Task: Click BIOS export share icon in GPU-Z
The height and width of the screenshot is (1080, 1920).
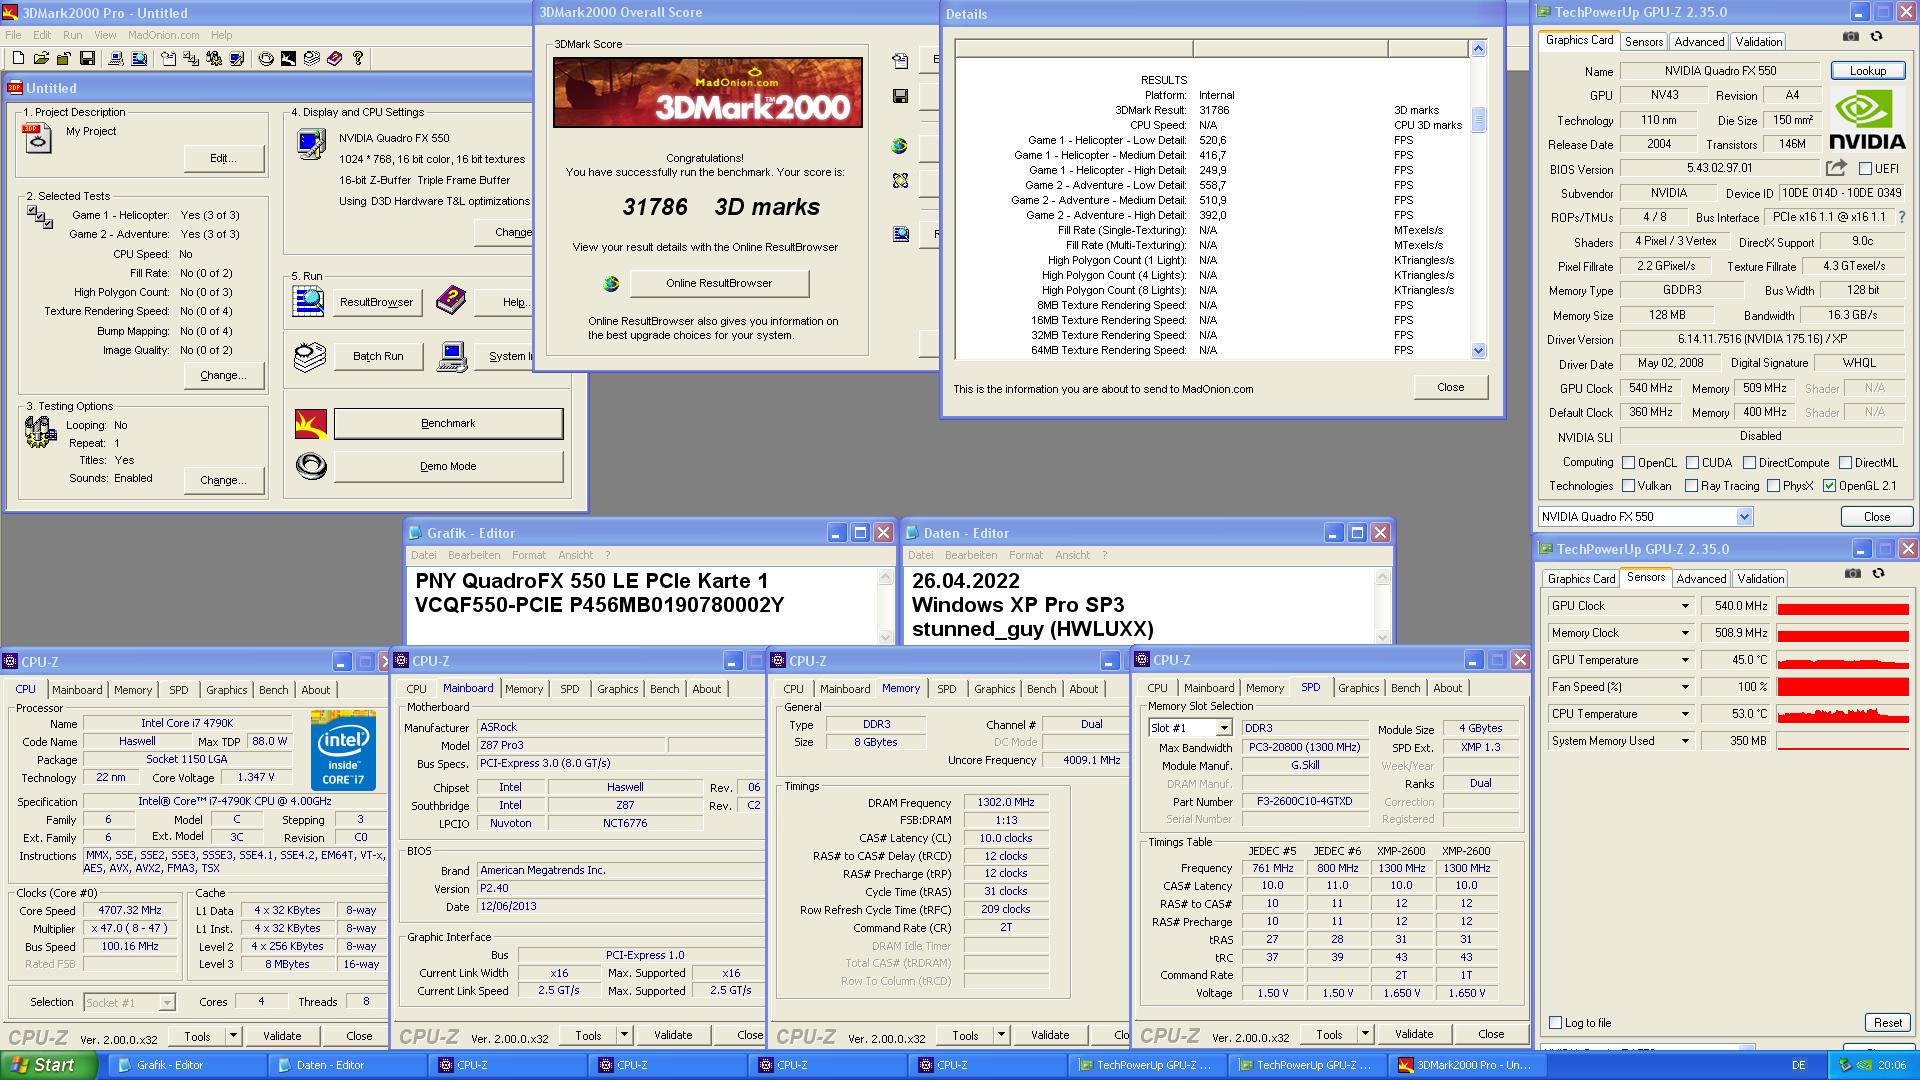Action: (1836, 168)
